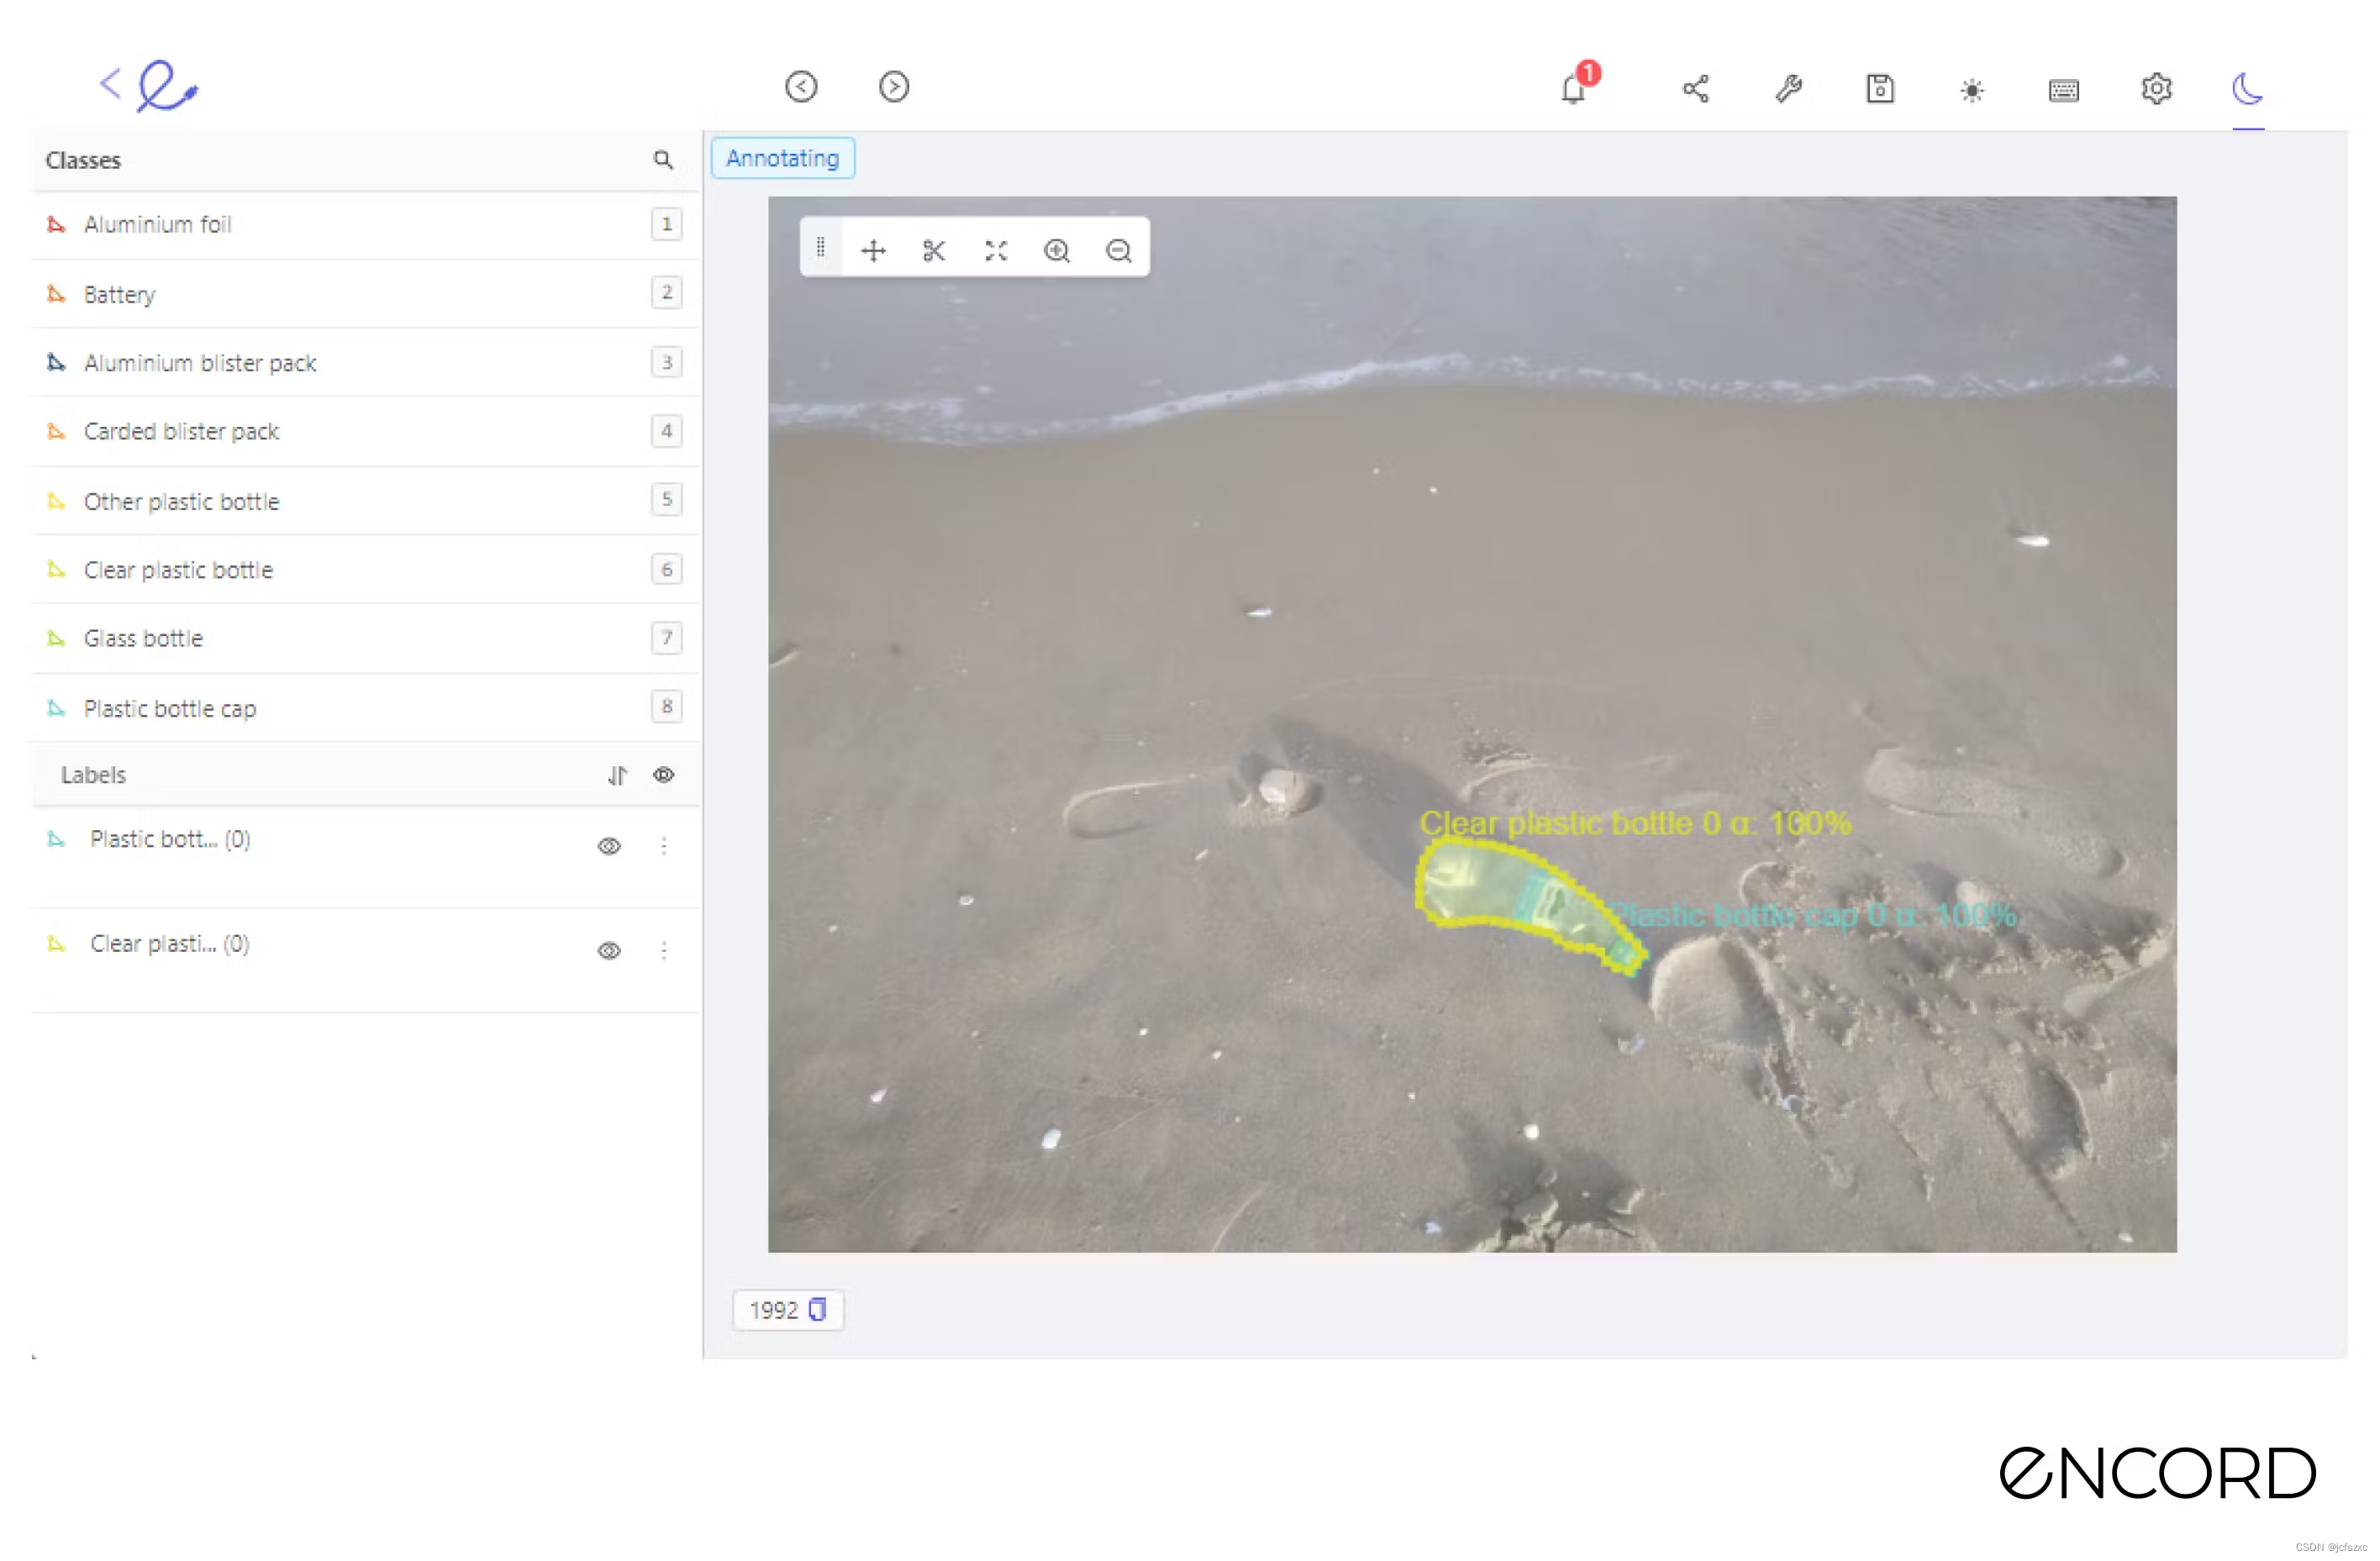Select the Aluminium foil class
Image resolution: width=2380 pixels, height=1561 pixels.
click(158, 224)
